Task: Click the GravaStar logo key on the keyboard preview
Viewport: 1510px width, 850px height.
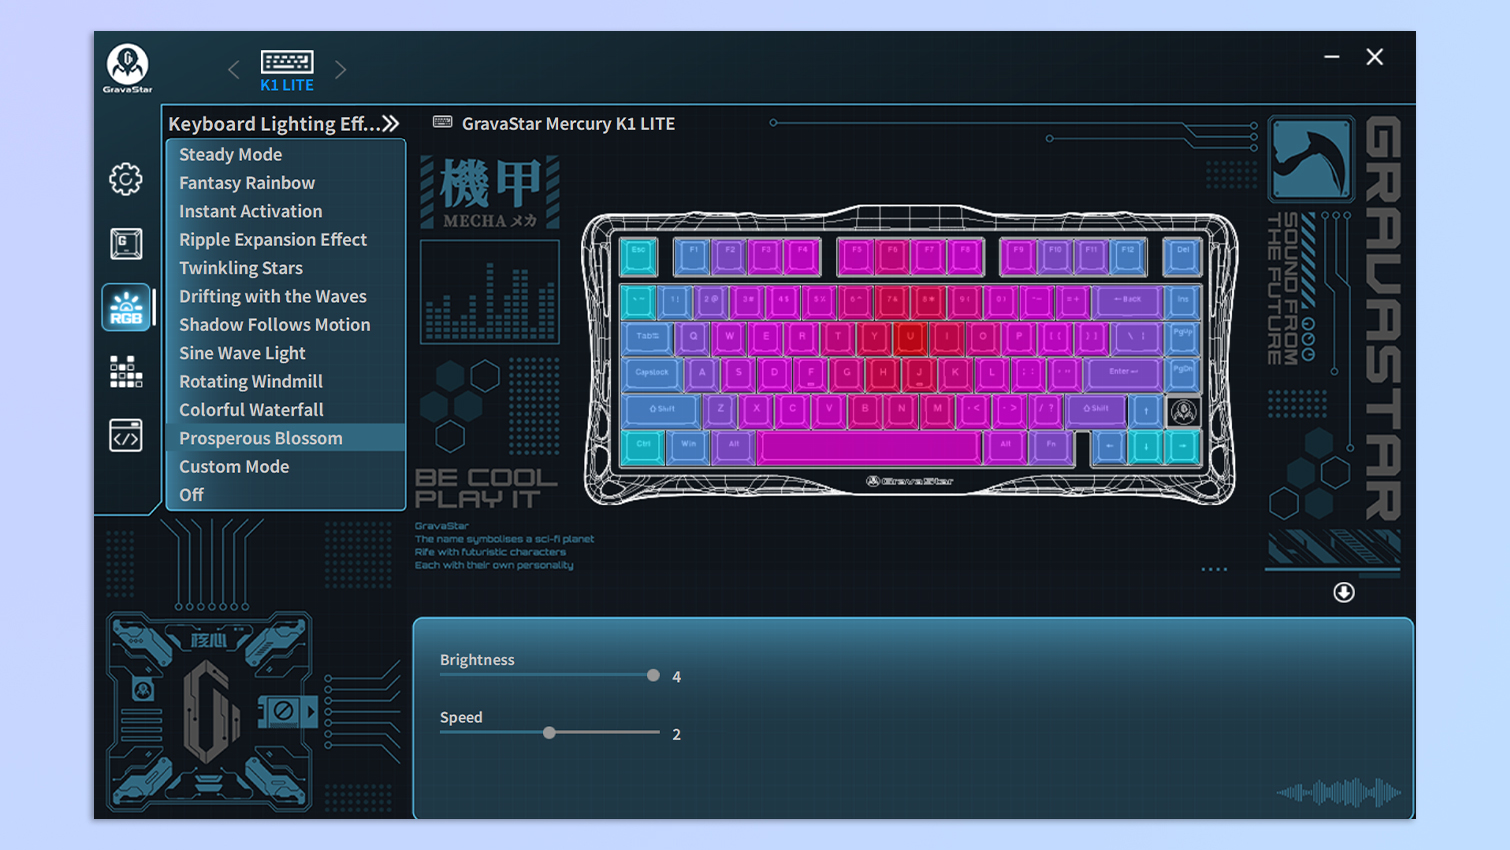Action: (1183, 411)
